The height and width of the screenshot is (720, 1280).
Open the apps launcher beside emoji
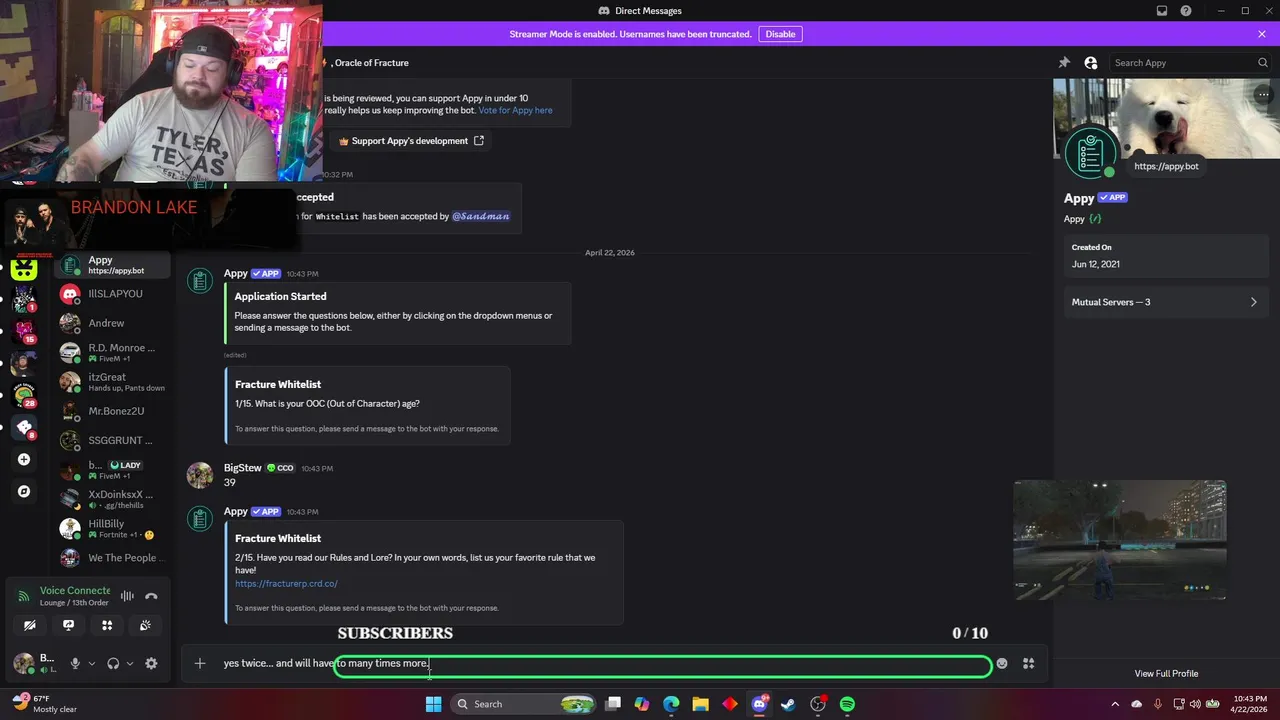(x=1028, y=663)
